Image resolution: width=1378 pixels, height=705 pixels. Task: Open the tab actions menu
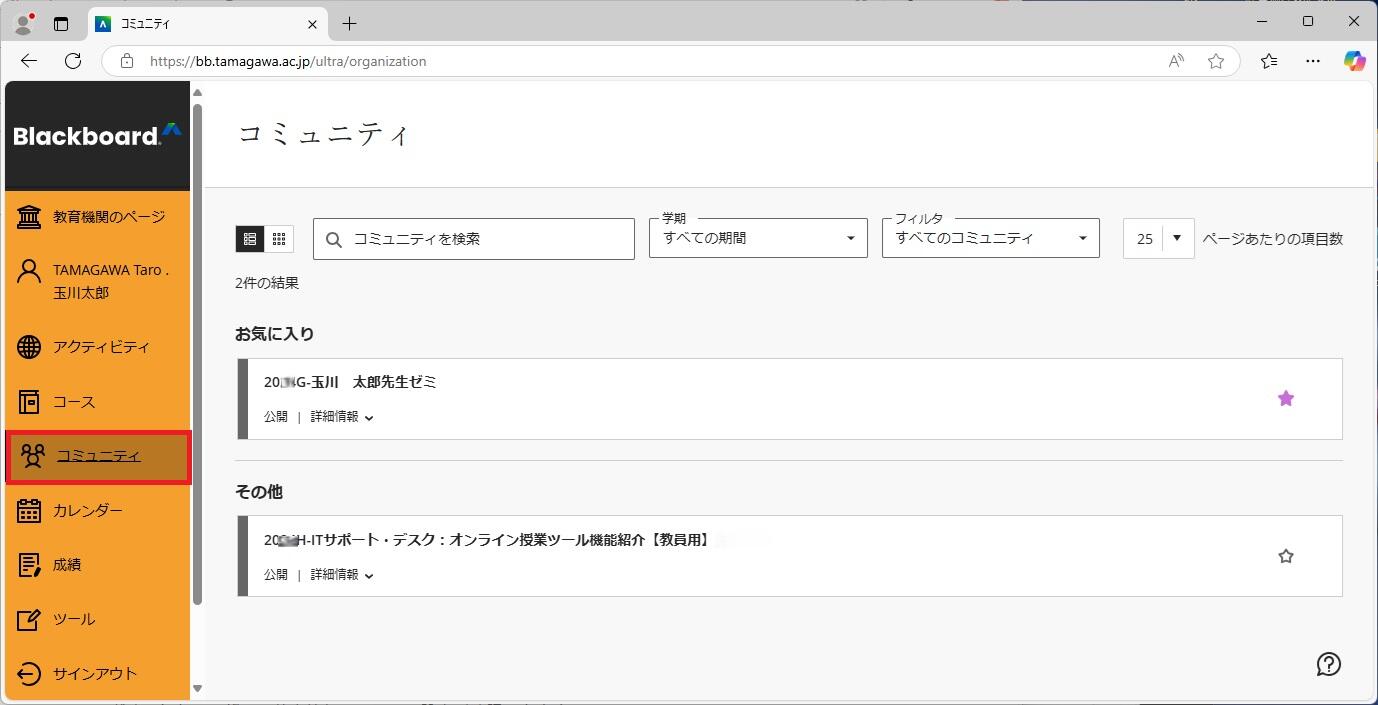tap(61, 24)
